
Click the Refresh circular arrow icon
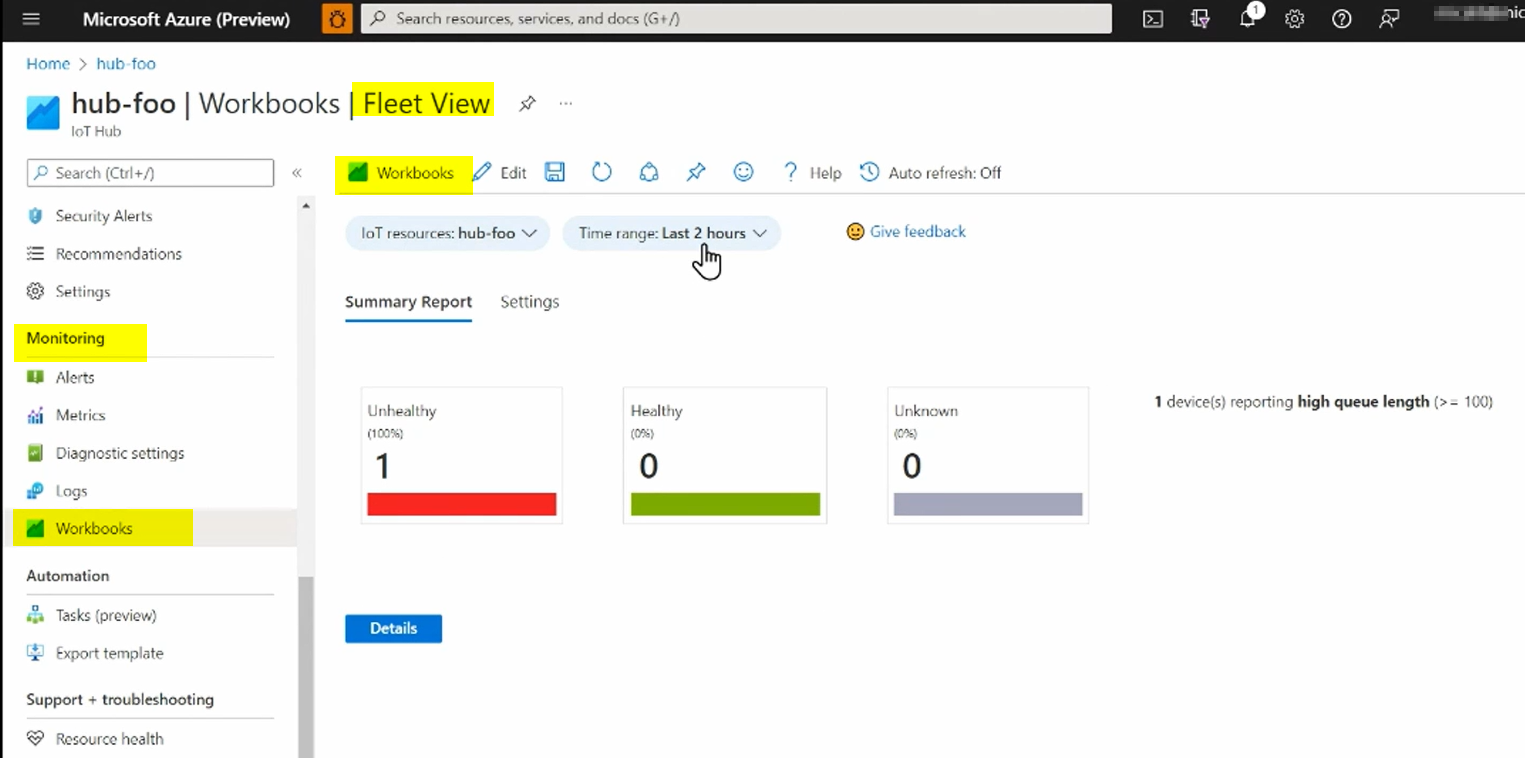click(601, 172)
